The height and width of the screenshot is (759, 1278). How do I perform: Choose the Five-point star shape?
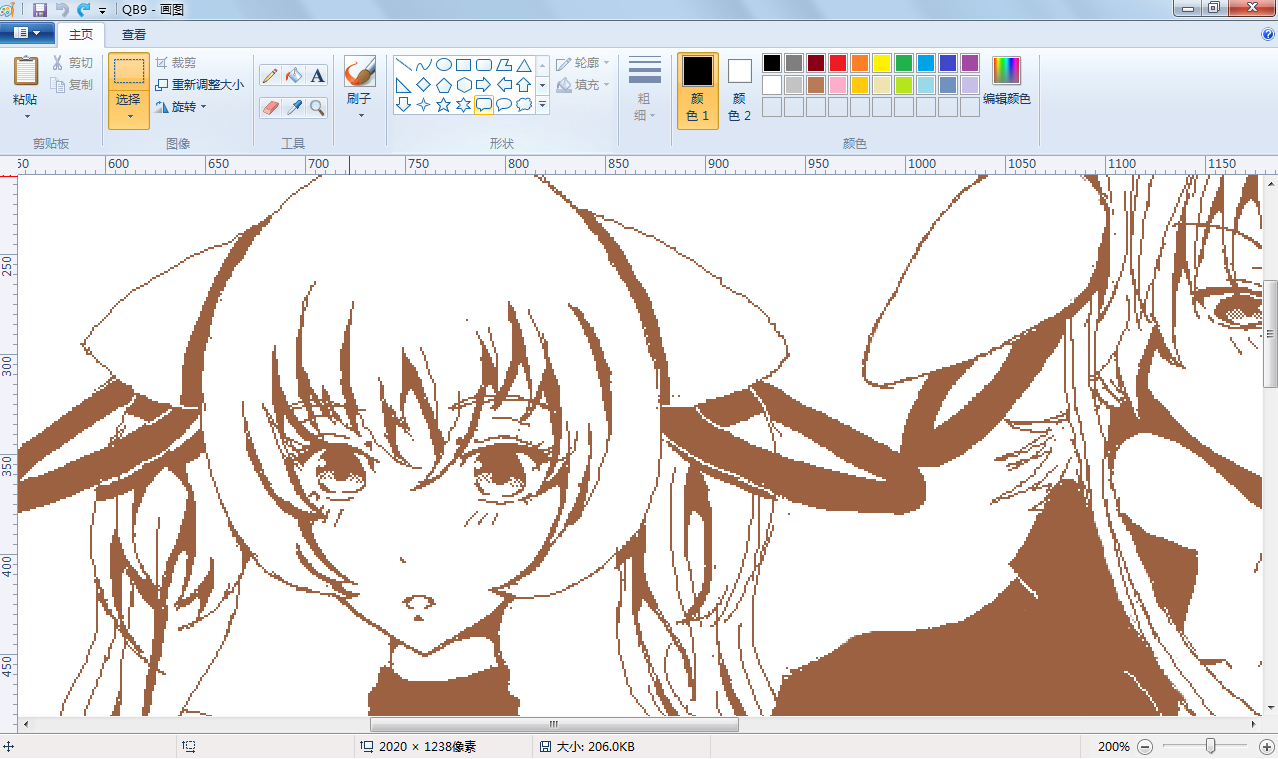pos(444,105)
